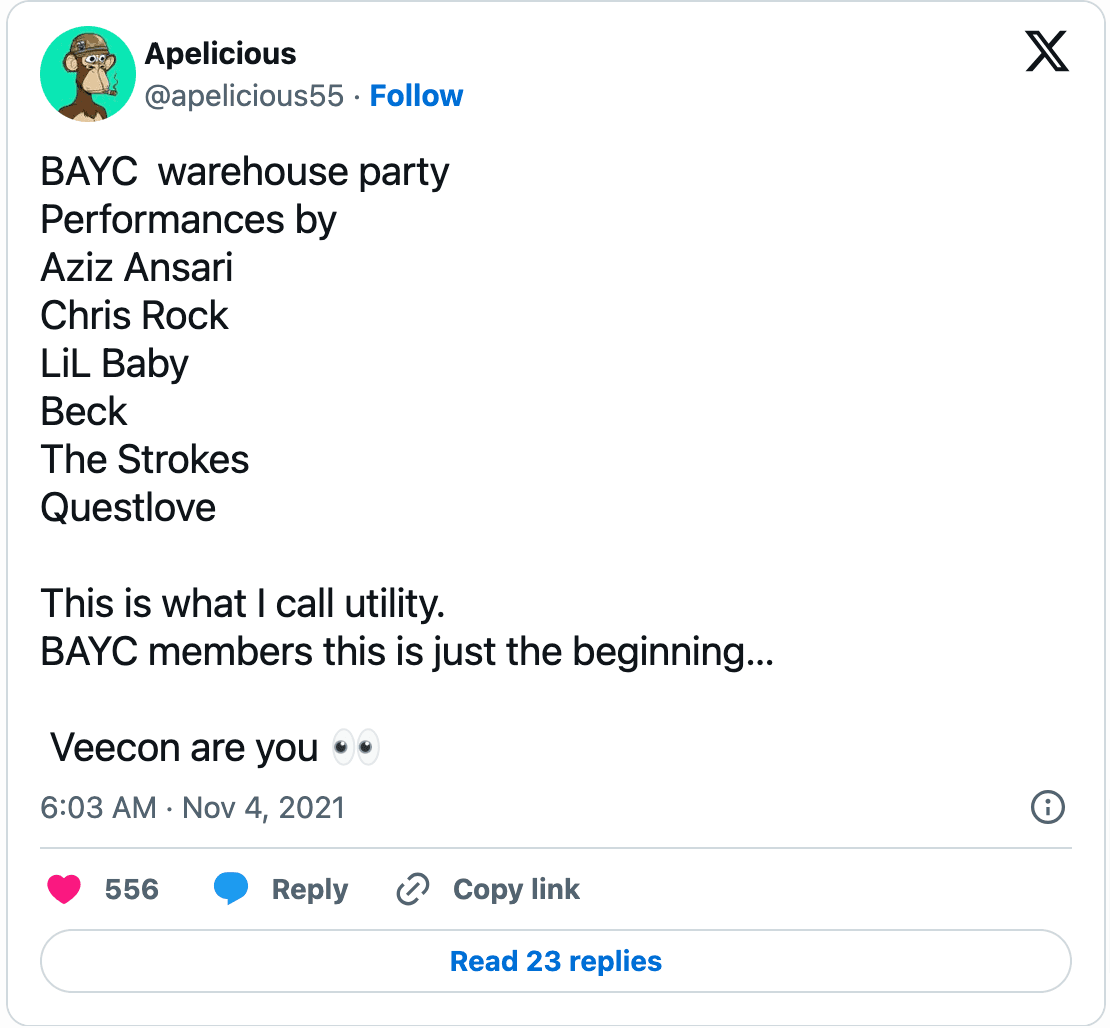This screenshot has height=1028, width=1110.
Task: Click the heart to unlike the post
Action: 64,889
